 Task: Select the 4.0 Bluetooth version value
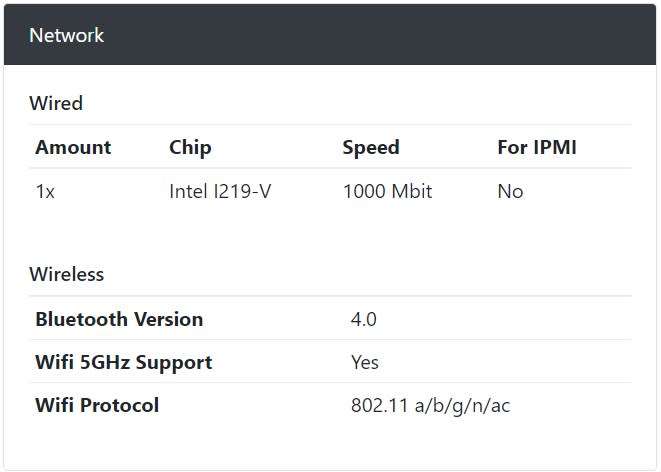[x=363, y=319]
